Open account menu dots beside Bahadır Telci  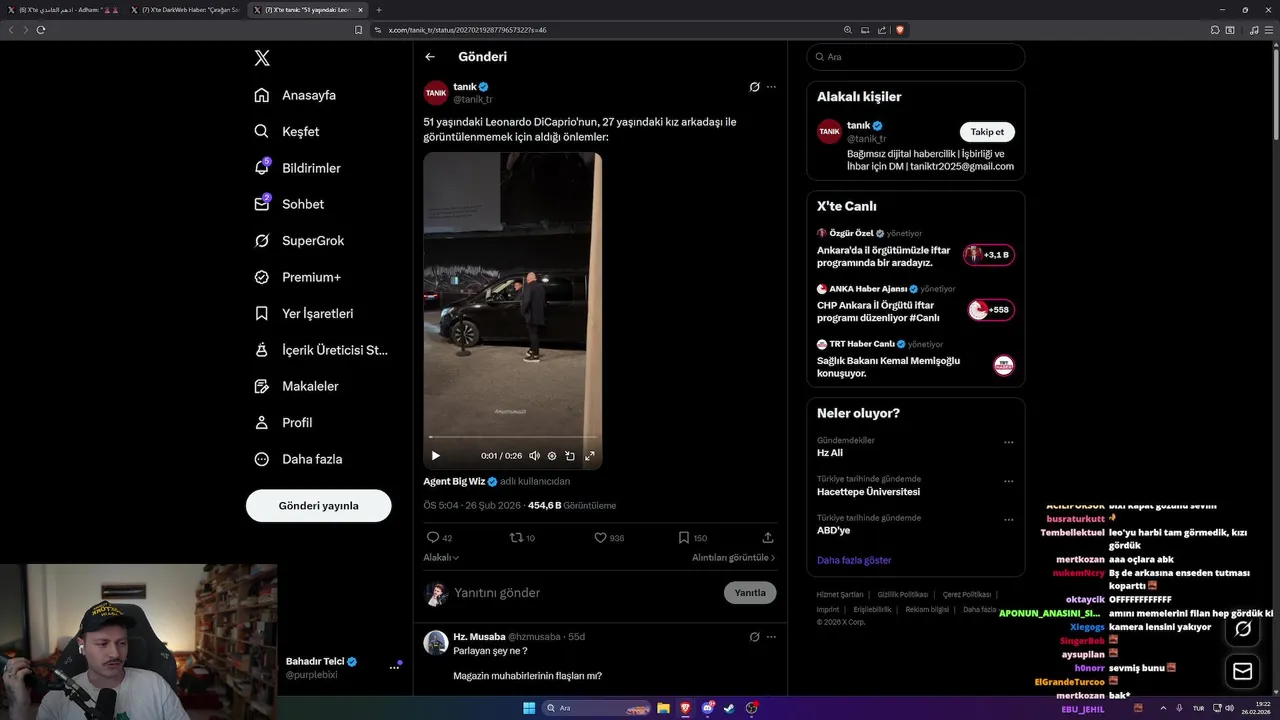(x=394, y=667)
